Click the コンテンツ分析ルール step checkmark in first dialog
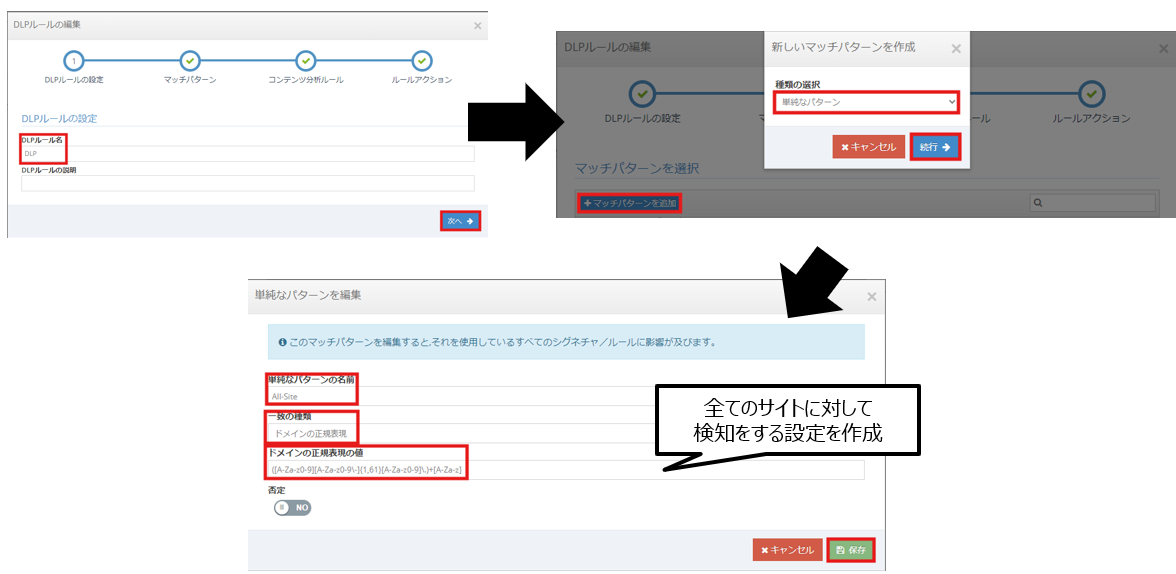Viewport: 1176px width, 574px height. [305, 61]
